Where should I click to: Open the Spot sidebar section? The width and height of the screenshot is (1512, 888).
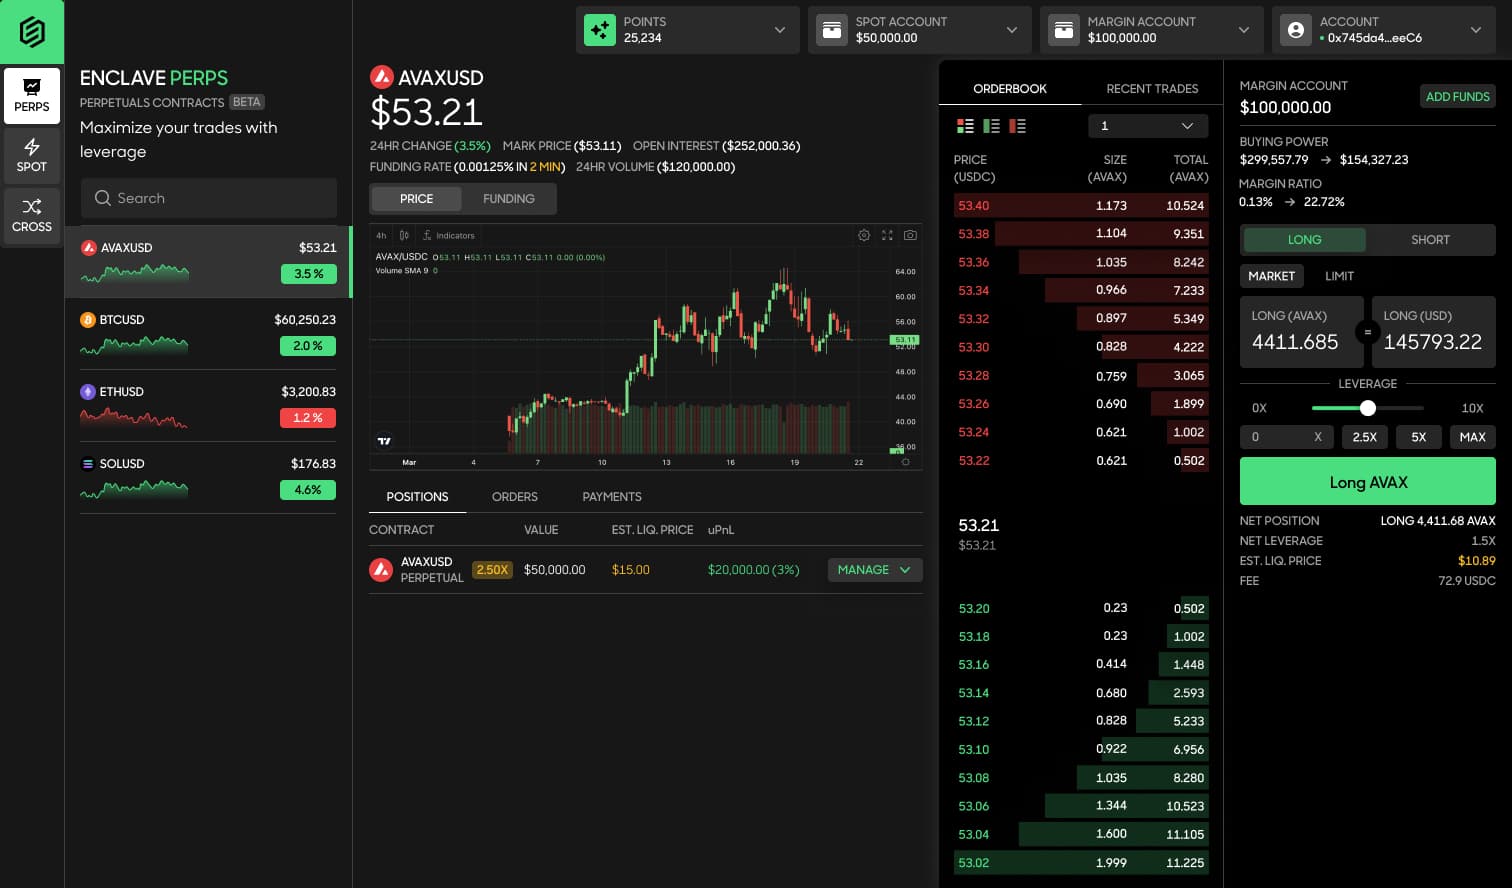32,155
